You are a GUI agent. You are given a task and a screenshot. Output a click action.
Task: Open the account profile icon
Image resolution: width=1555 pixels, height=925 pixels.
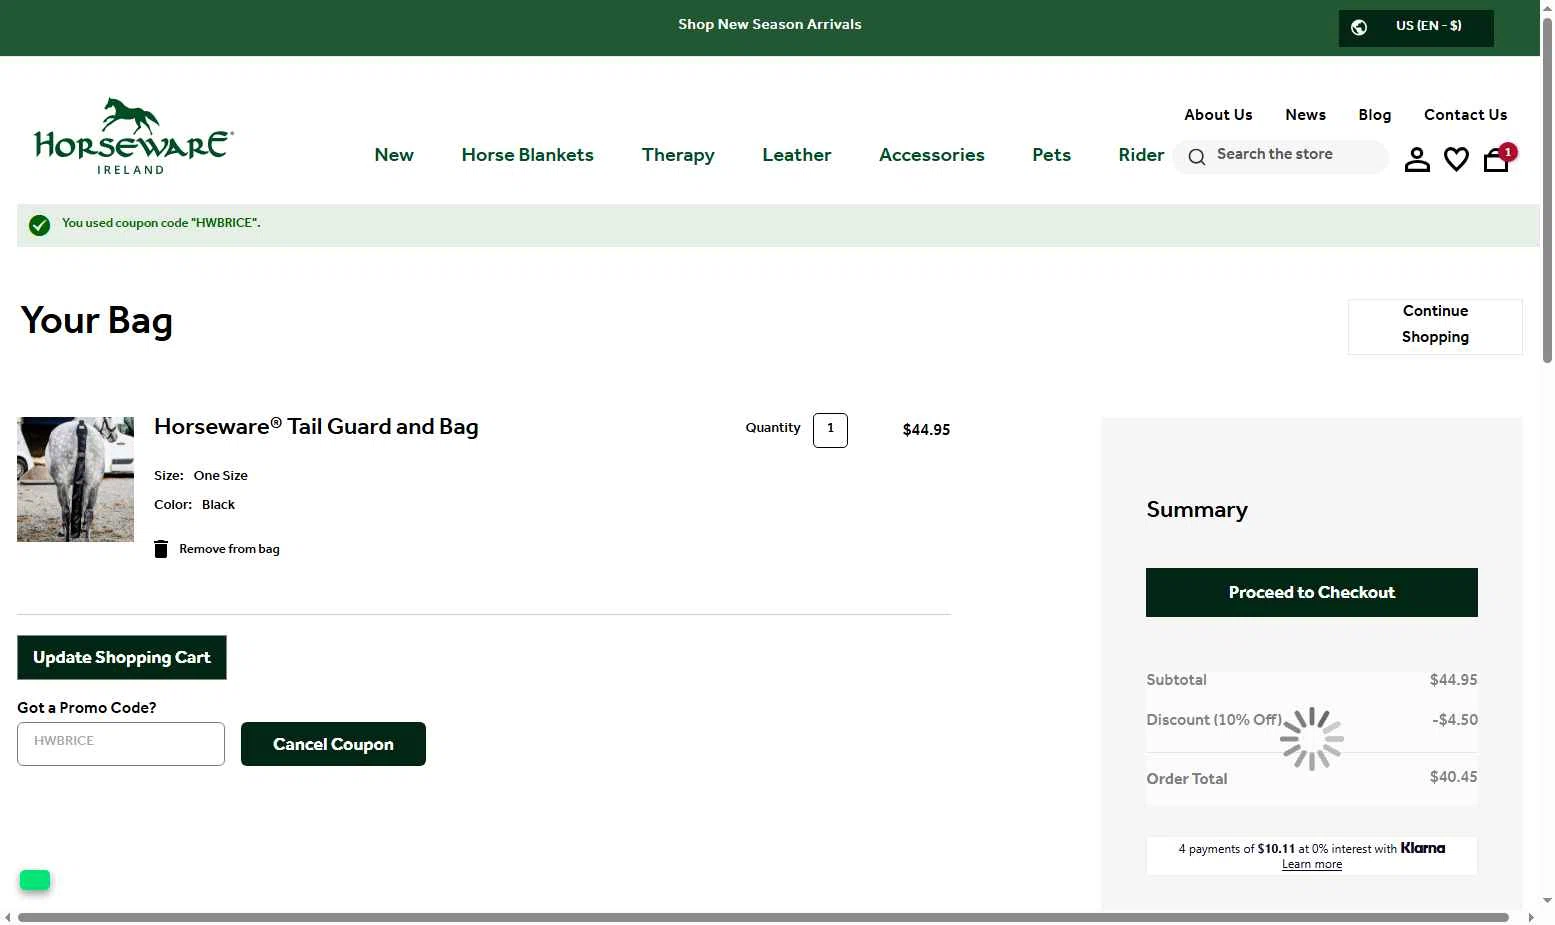1417,159
